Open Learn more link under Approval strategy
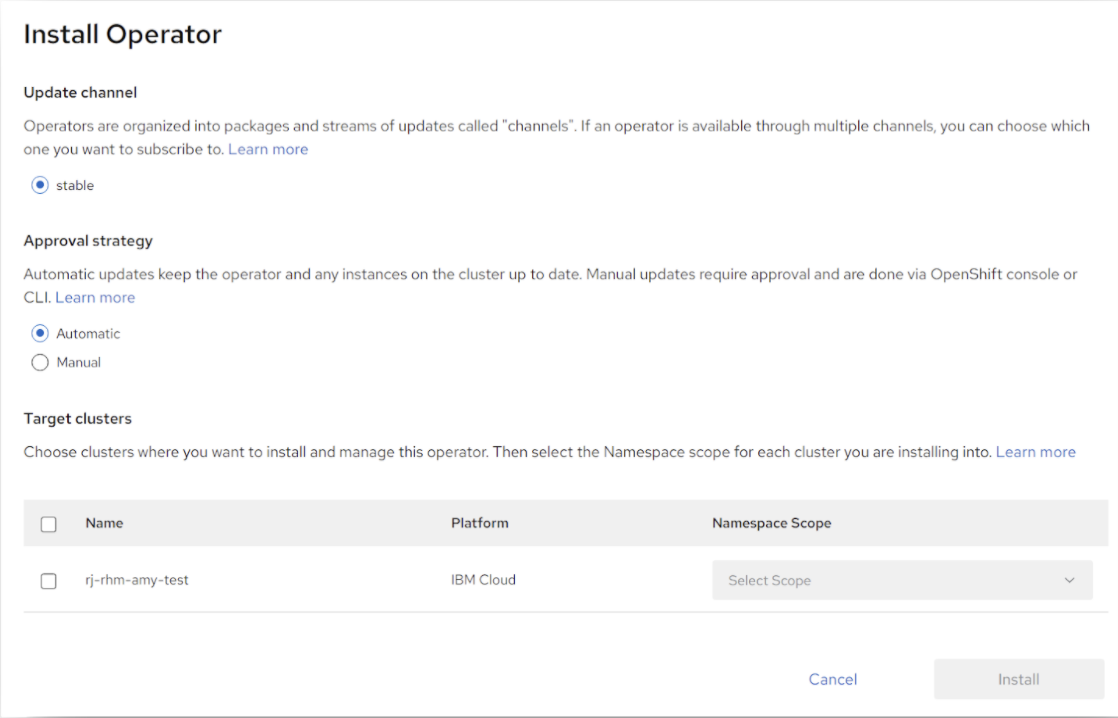1118x718 pixels. tap(95, 297)
